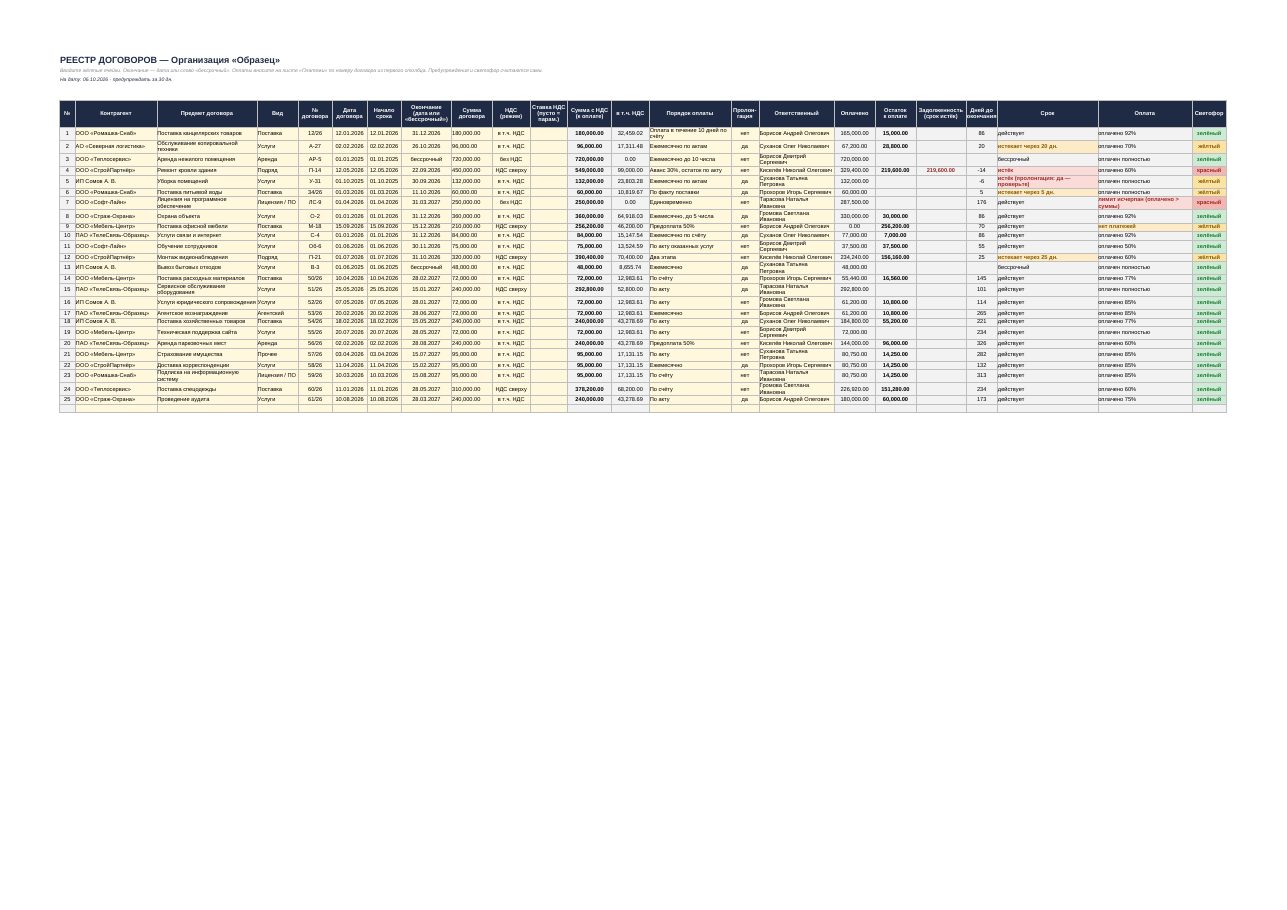The height and width of the screenshot is (910, 1287).
Task: Click the «Задолженность (срок истёк)» header cell
Action: tap(941, 113)
